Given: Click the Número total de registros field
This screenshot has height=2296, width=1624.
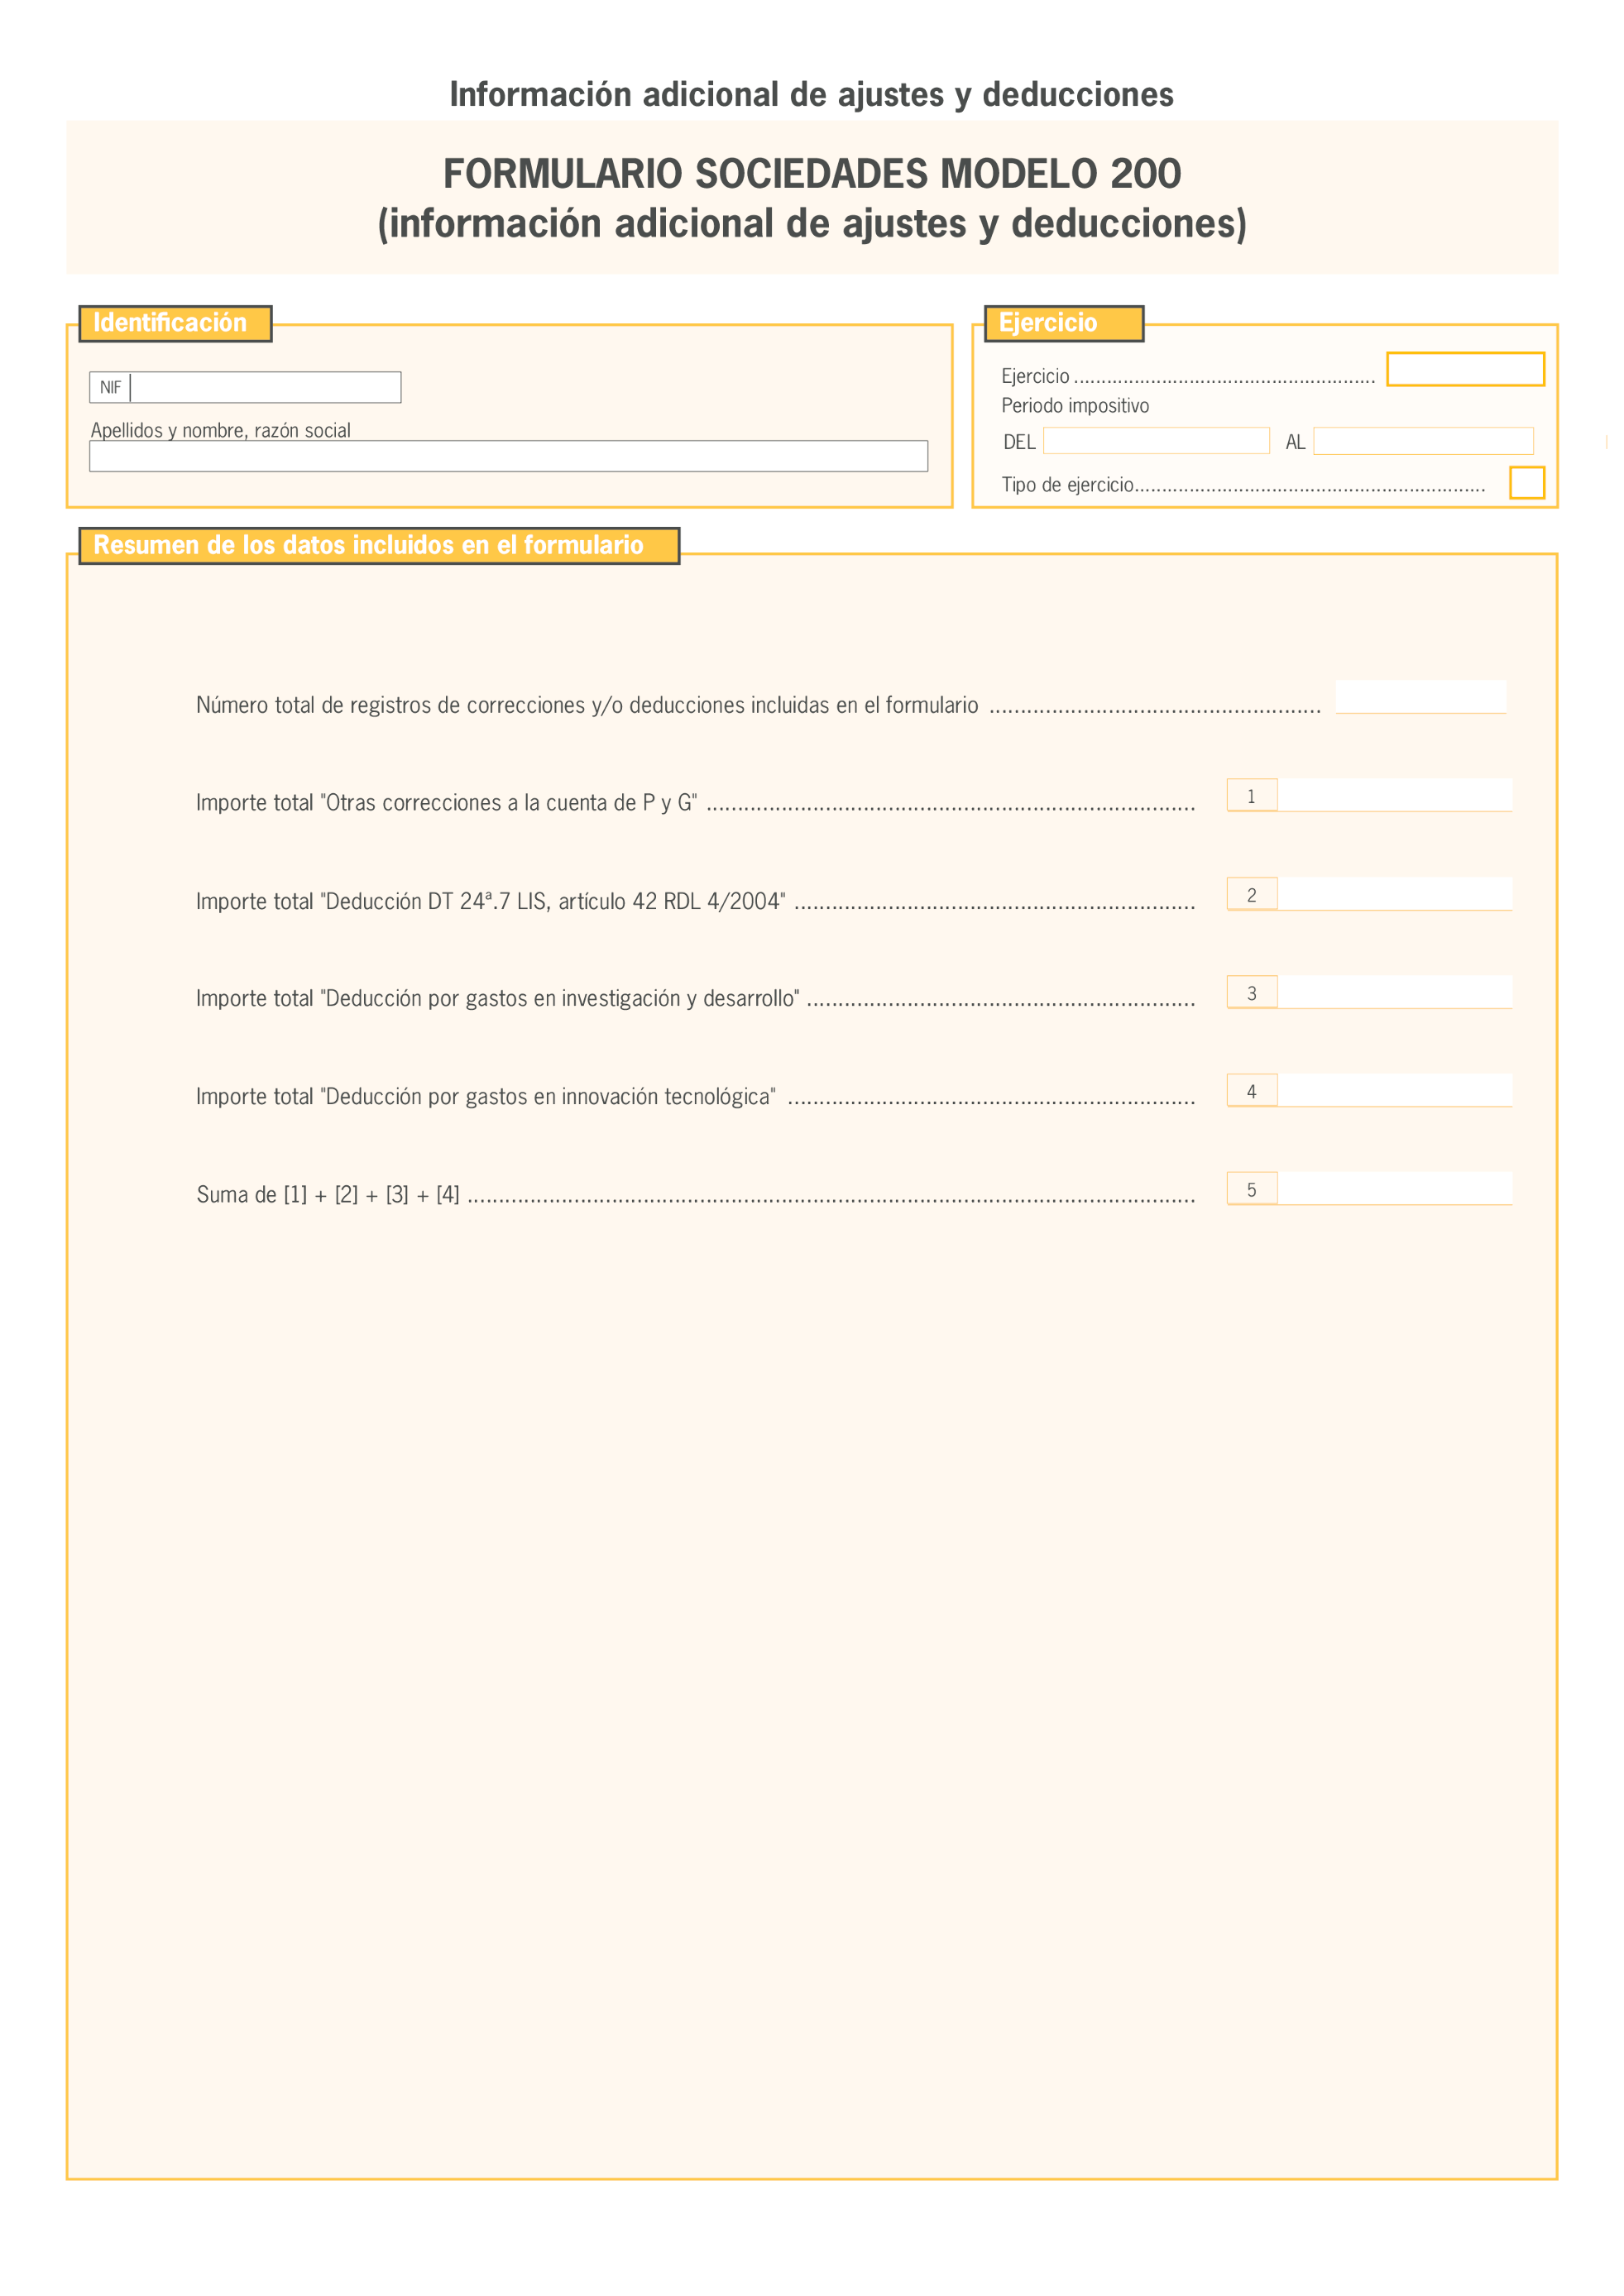Looking at the screenshot, I should coord(1421,697).
